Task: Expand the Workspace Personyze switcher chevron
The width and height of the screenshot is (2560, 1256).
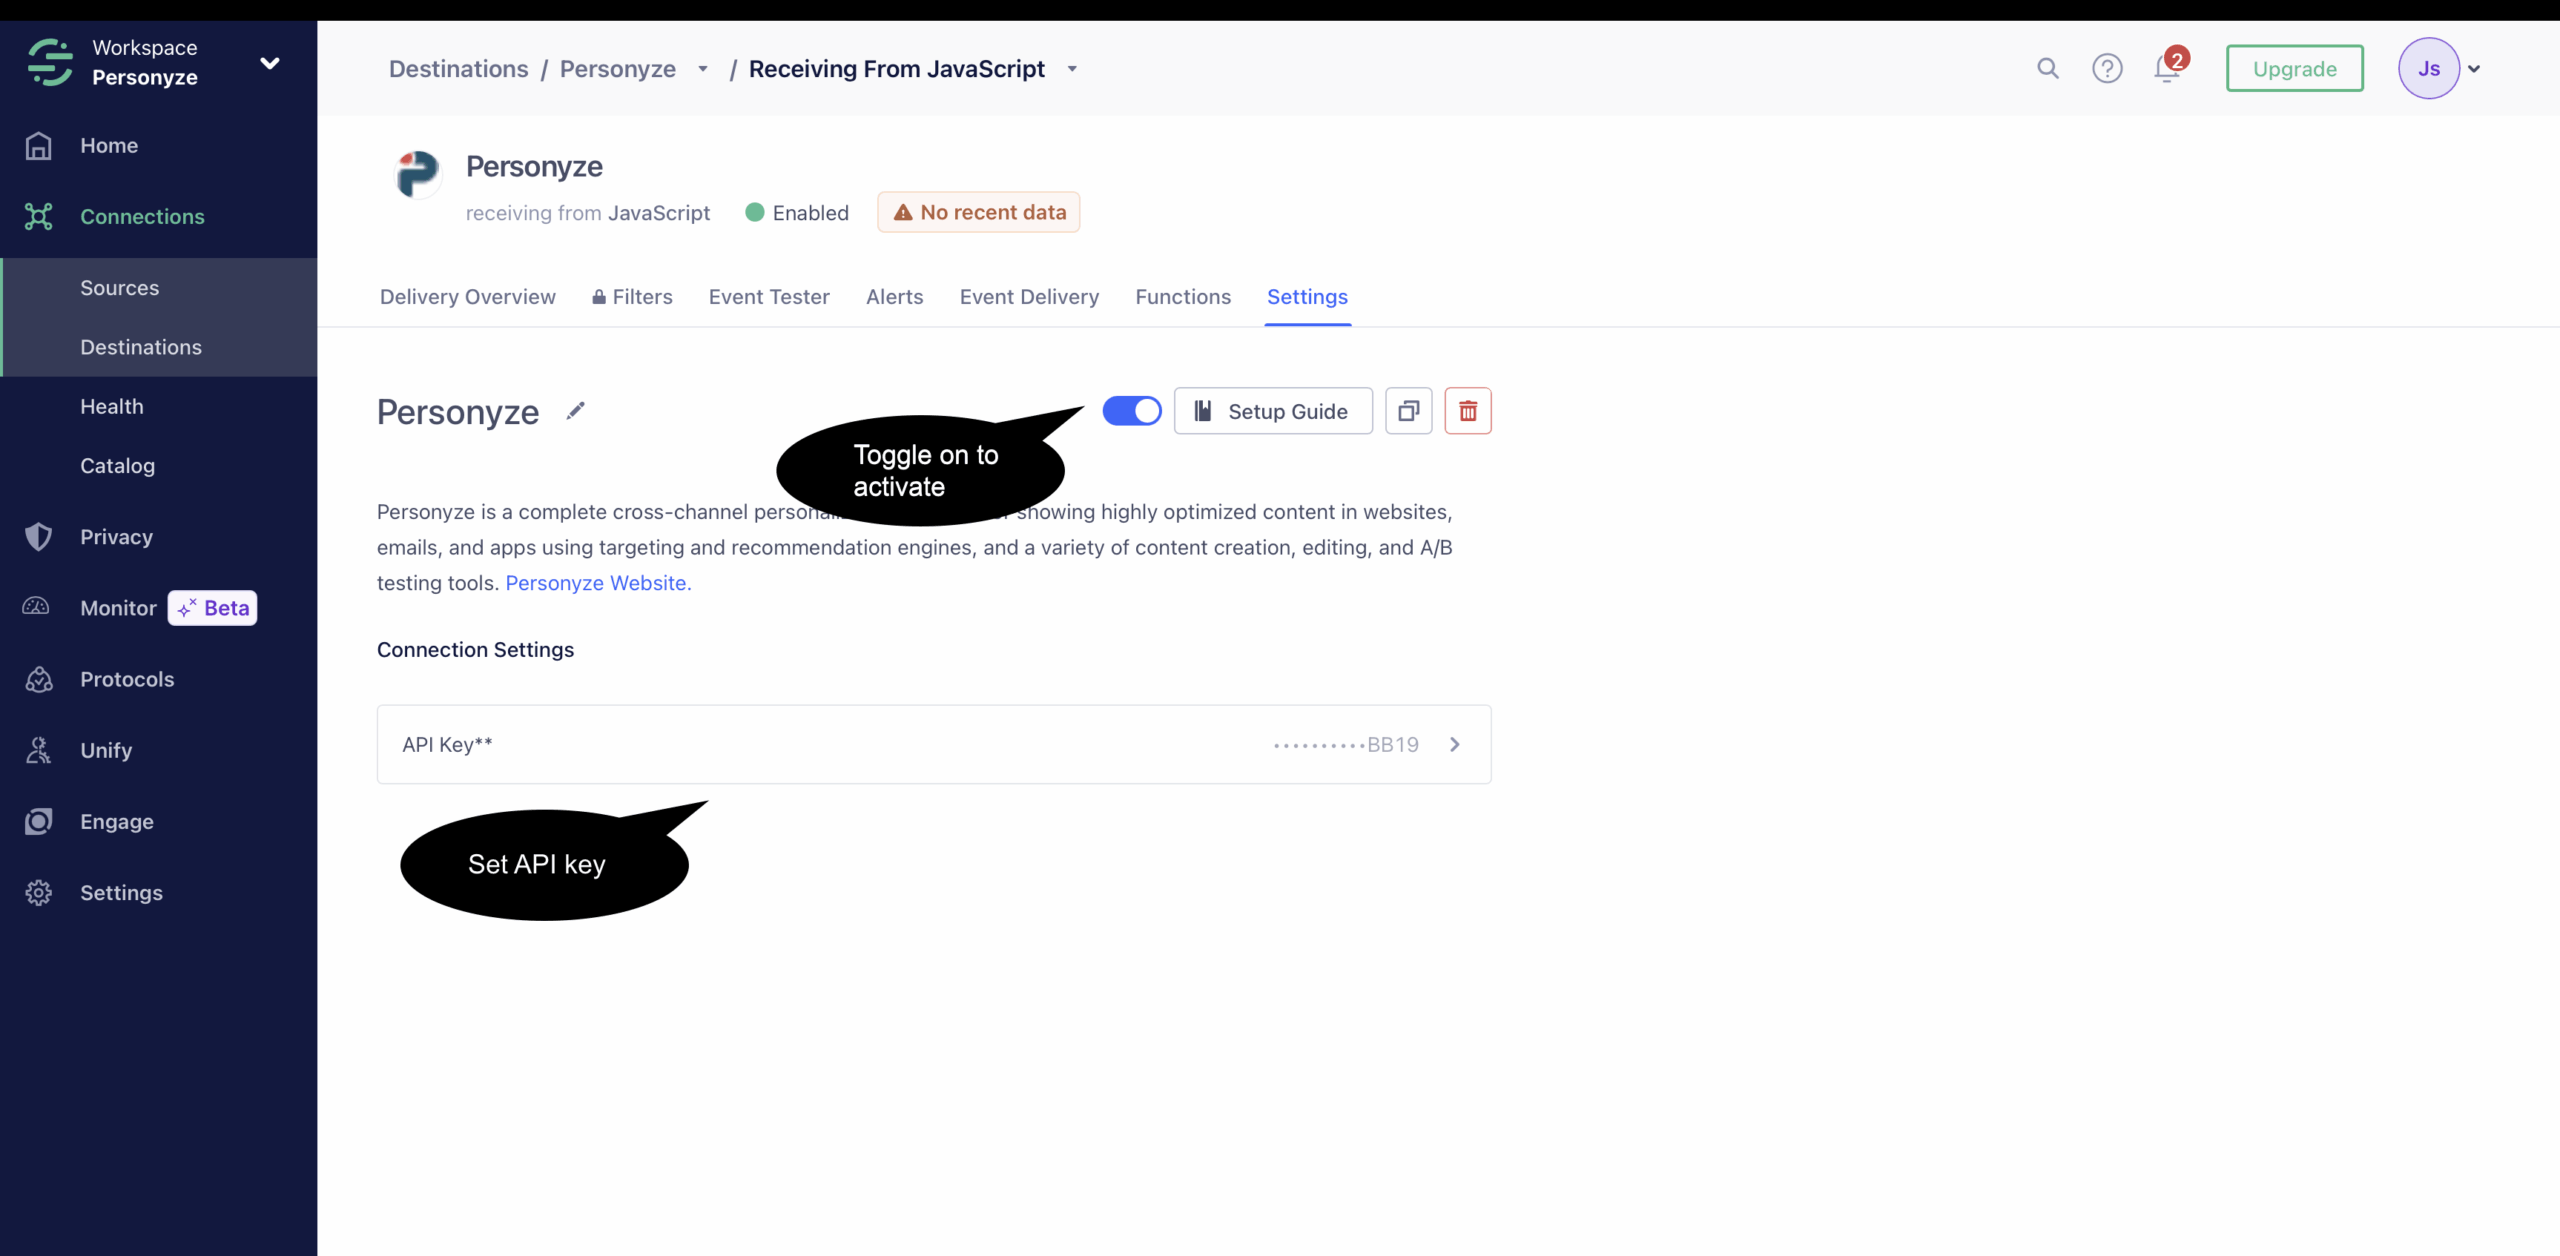Action: coord(269,63)
